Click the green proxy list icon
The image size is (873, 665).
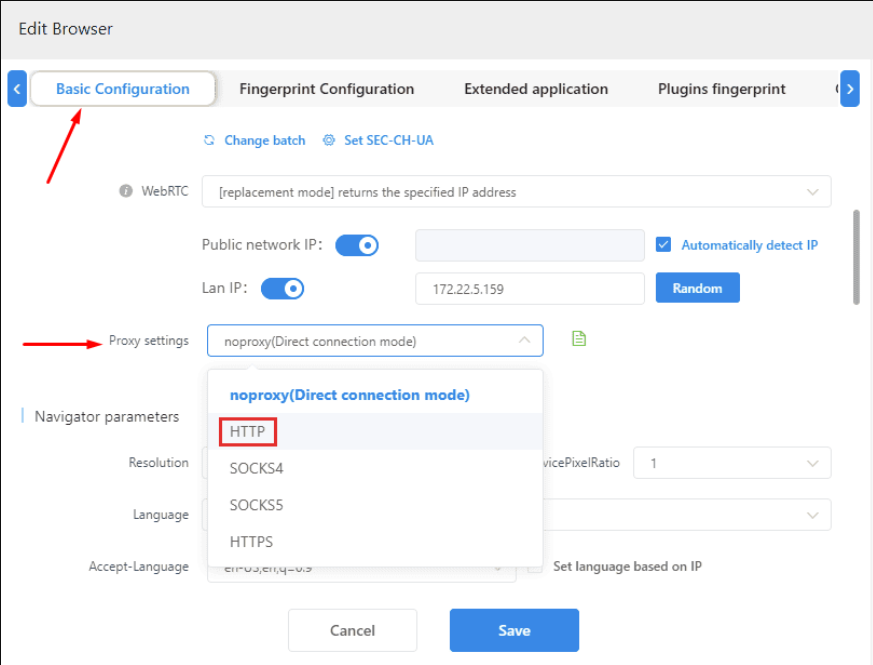coord(578,340)
